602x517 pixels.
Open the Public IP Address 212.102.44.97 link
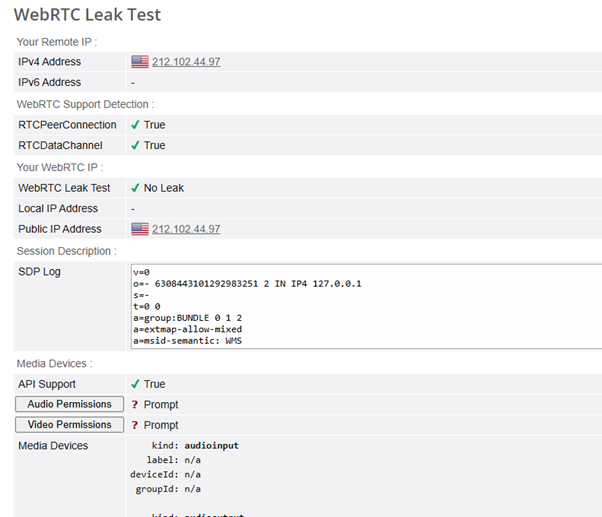click(x=186, y=229)
